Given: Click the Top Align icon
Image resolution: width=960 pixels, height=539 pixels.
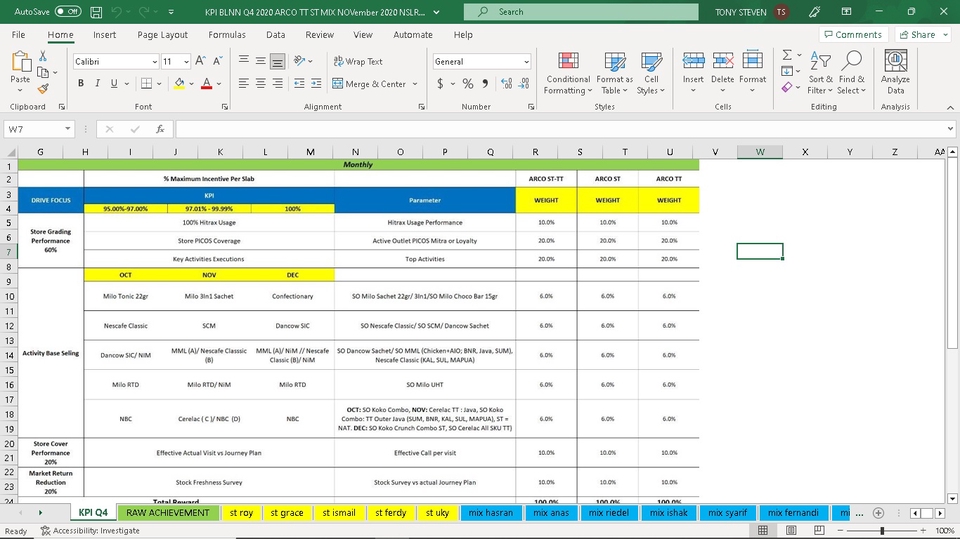Looking at the screenshot, I should pyautogui.click(x=244, y=61).
